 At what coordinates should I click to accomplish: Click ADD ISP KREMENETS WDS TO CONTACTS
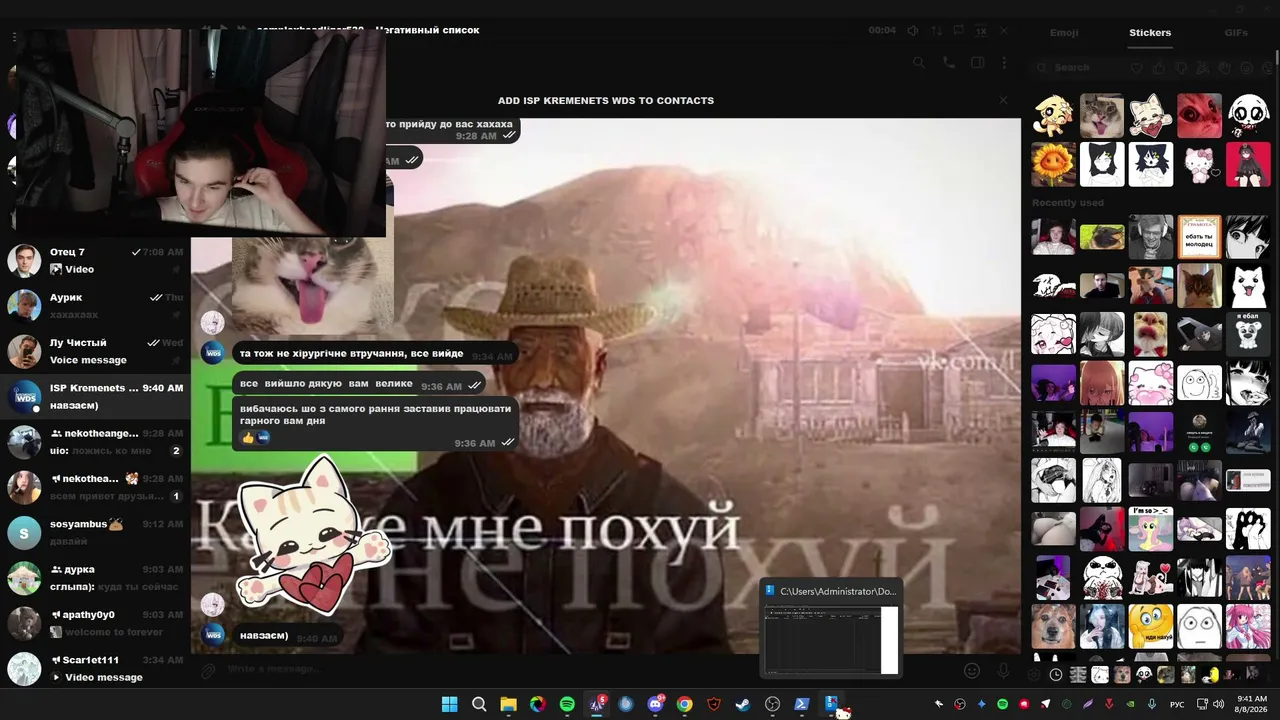click(606, 100)
